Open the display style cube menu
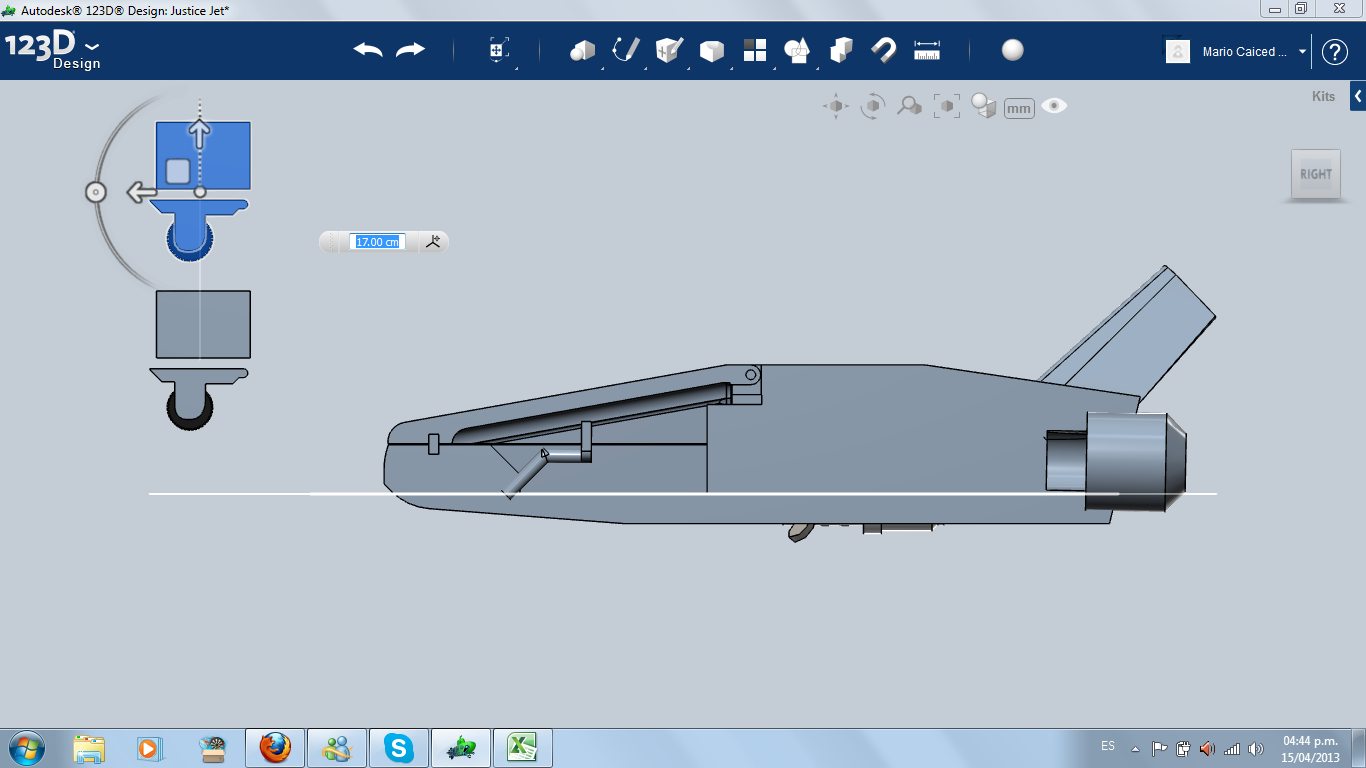The height and width of the screenshot is (768, 1366). 984,106
